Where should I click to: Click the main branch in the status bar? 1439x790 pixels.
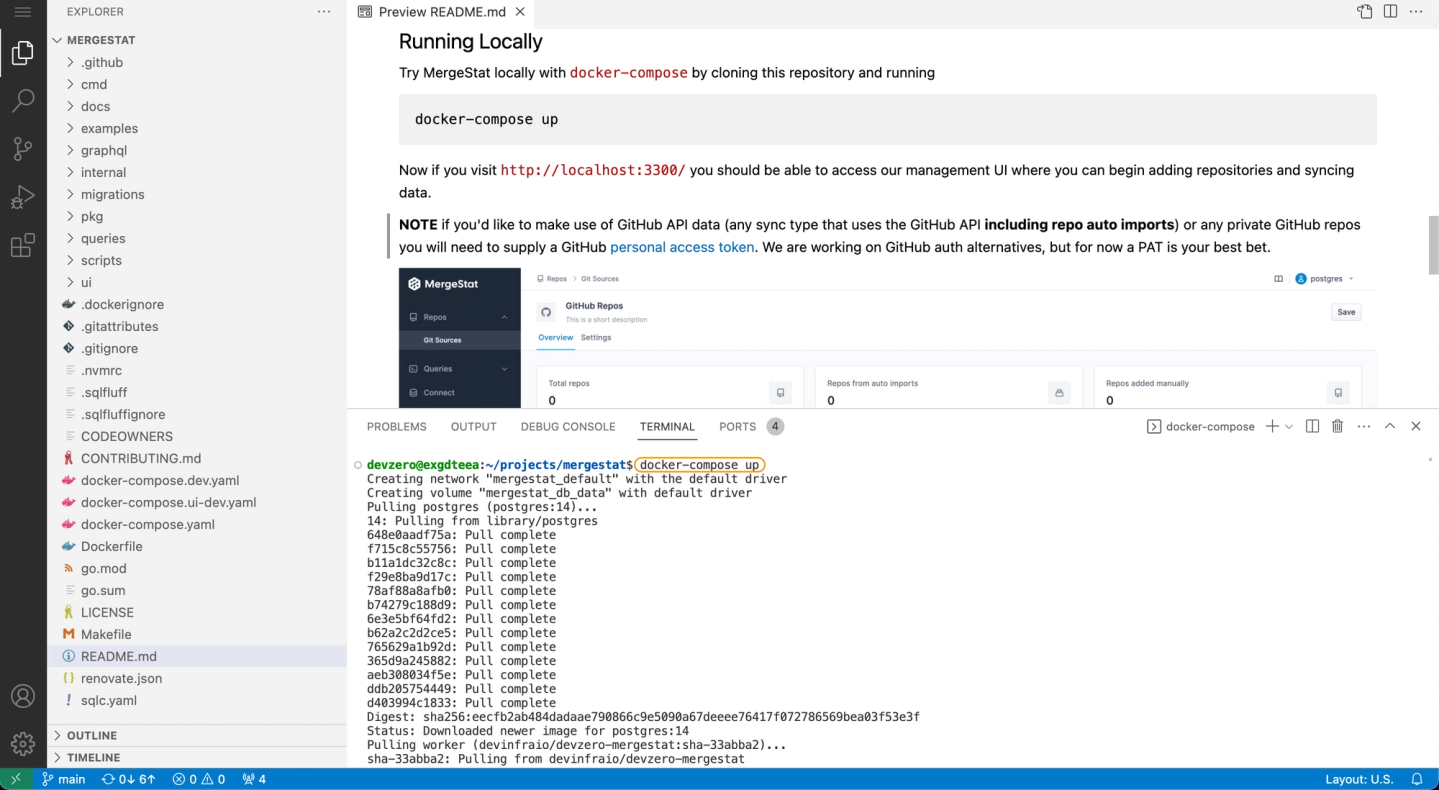click(64, 779)
